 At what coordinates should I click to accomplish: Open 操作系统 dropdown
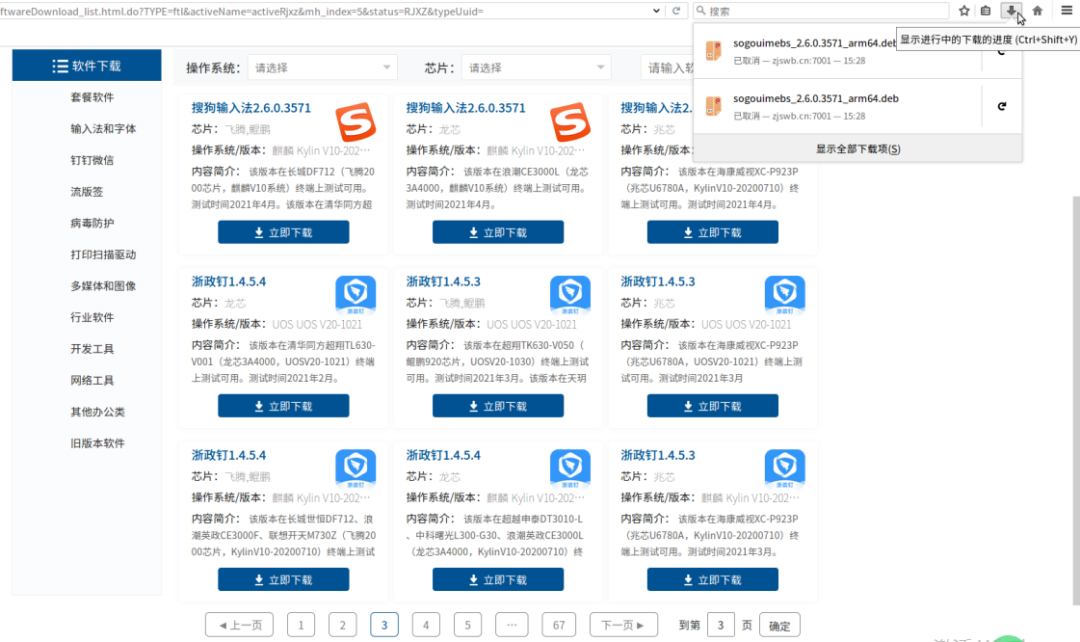(x=322, y=68)
